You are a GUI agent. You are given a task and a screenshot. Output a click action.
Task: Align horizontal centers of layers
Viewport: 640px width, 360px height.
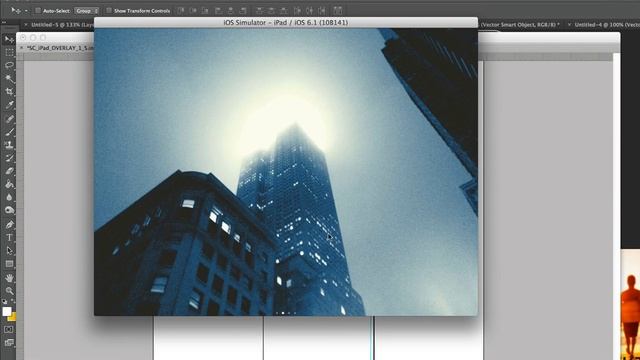[x=231, y=11]
